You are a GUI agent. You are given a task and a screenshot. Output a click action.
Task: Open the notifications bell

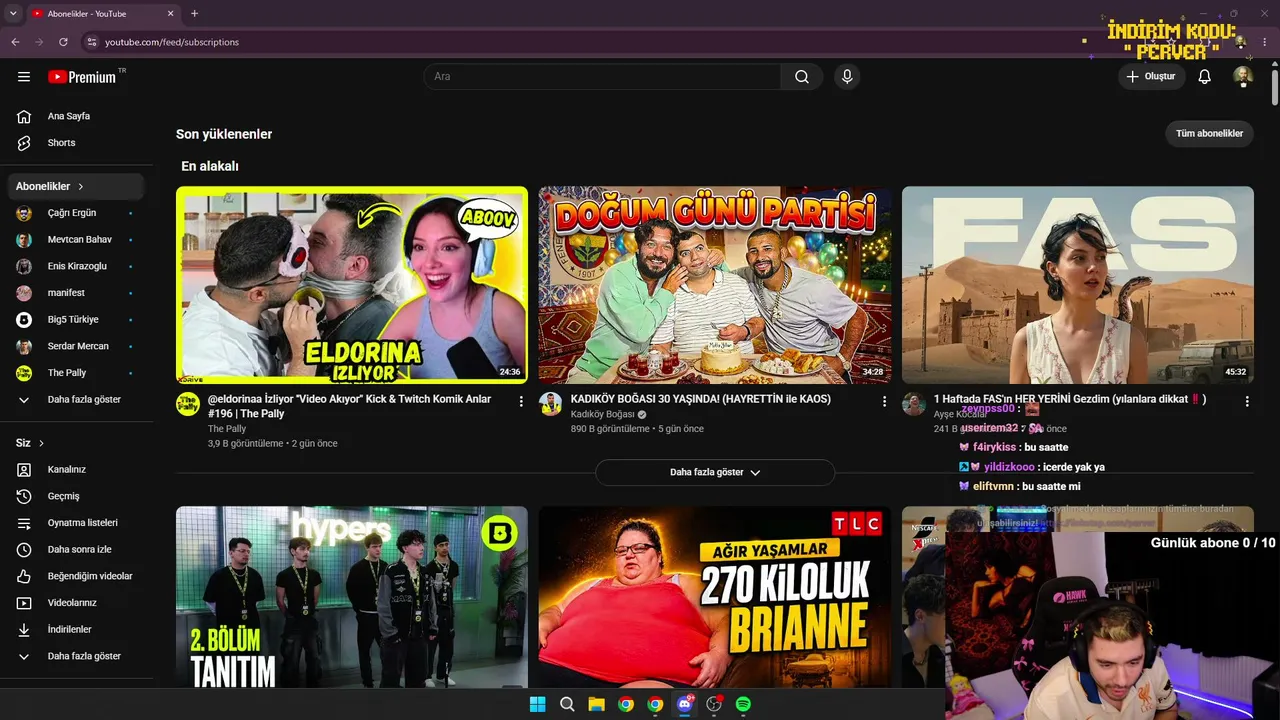tap(1205, 77)
